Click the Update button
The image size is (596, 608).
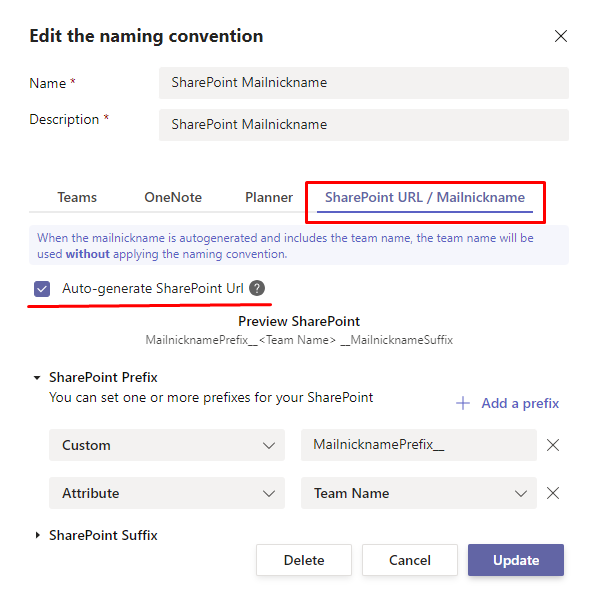[x=516, y=560]
